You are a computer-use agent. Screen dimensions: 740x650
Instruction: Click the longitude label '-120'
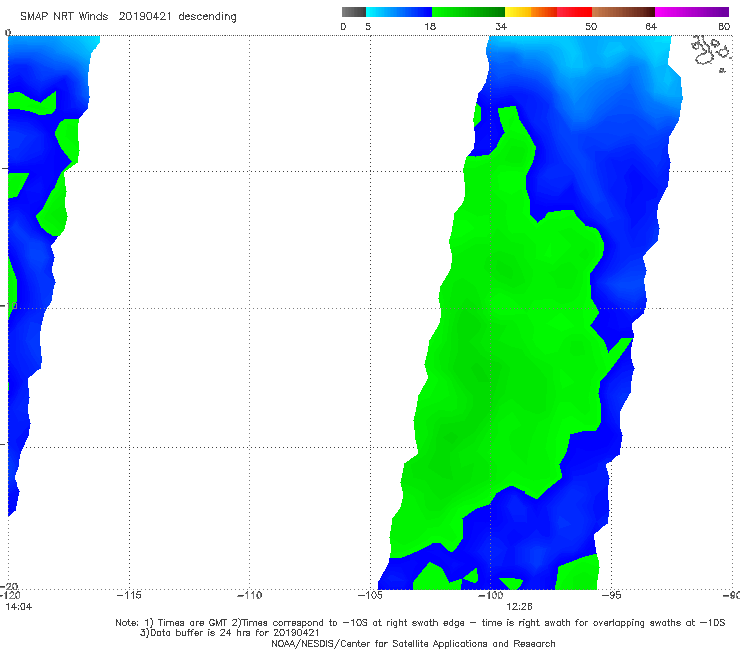coord(10,595)
